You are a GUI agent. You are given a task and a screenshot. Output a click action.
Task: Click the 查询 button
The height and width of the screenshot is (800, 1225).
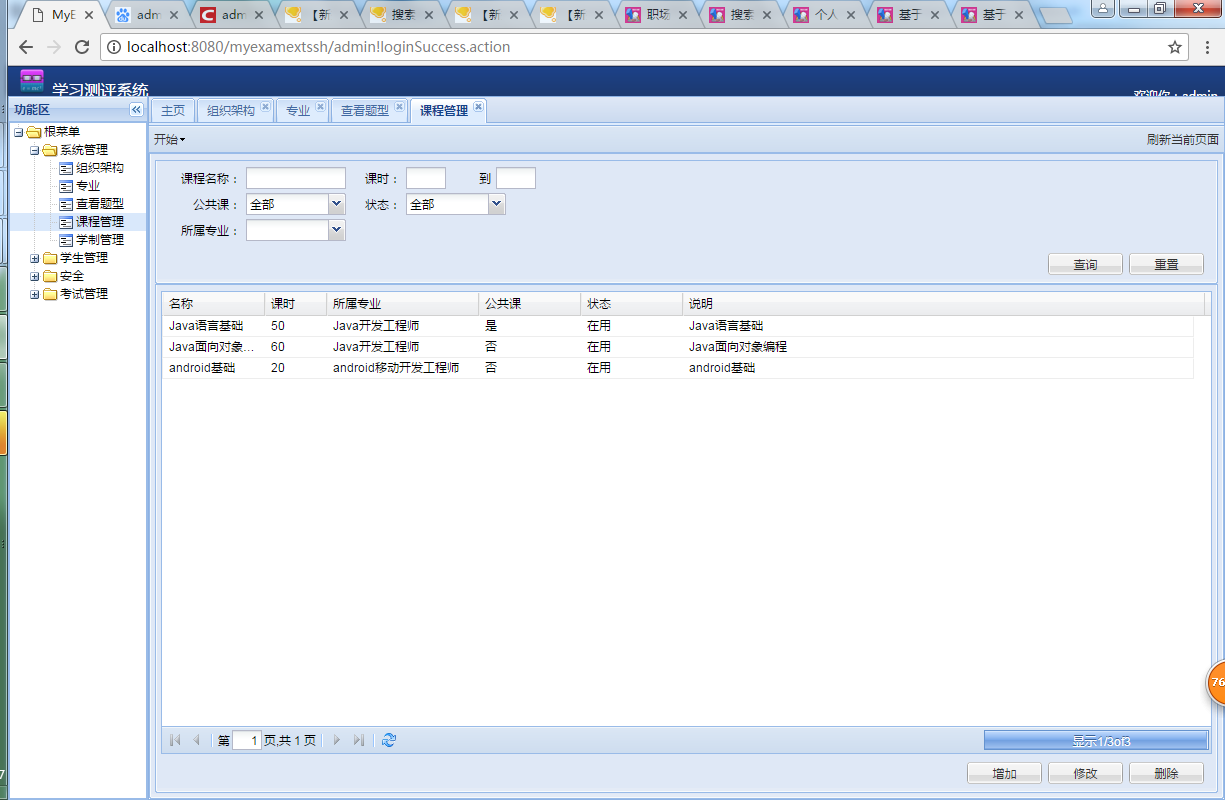(x=1085, y=263)
